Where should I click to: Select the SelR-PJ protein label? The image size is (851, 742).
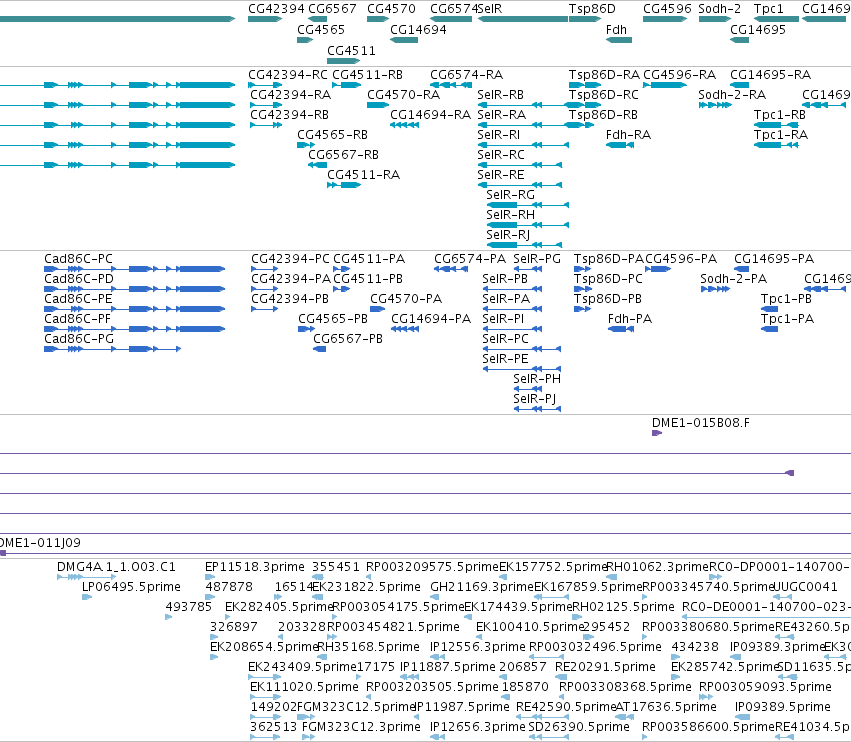coord(535,398)
